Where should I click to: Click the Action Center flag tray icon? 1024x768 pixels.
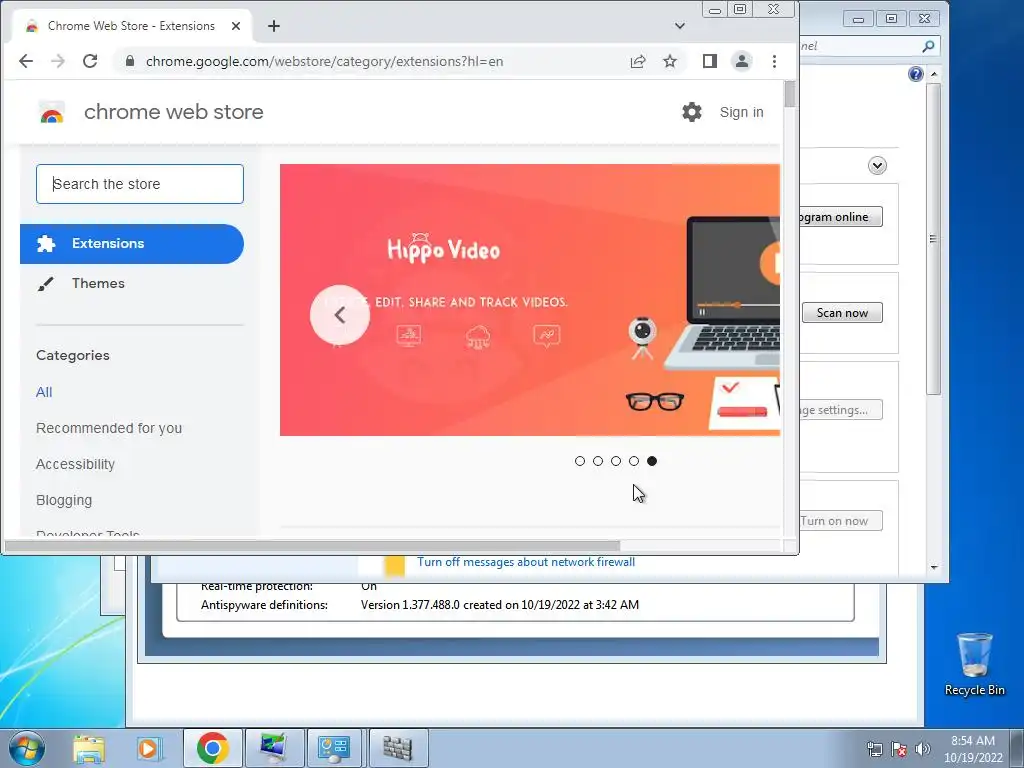899,750
